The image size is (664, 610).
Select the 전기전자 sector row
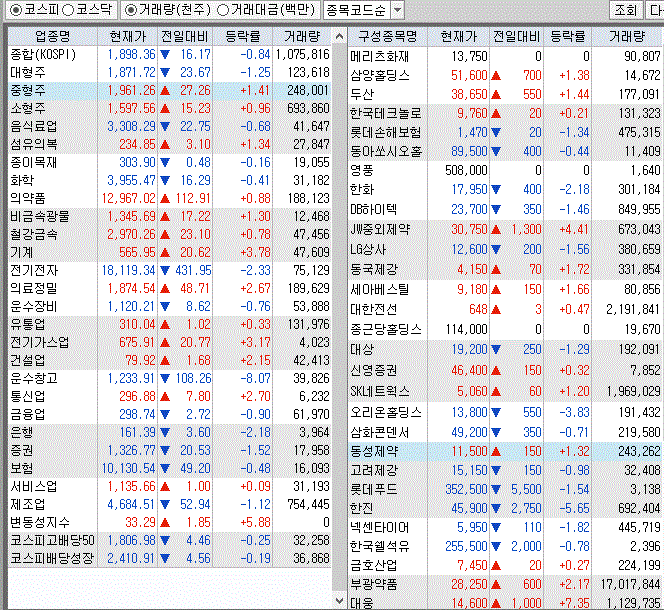point(169,271)
